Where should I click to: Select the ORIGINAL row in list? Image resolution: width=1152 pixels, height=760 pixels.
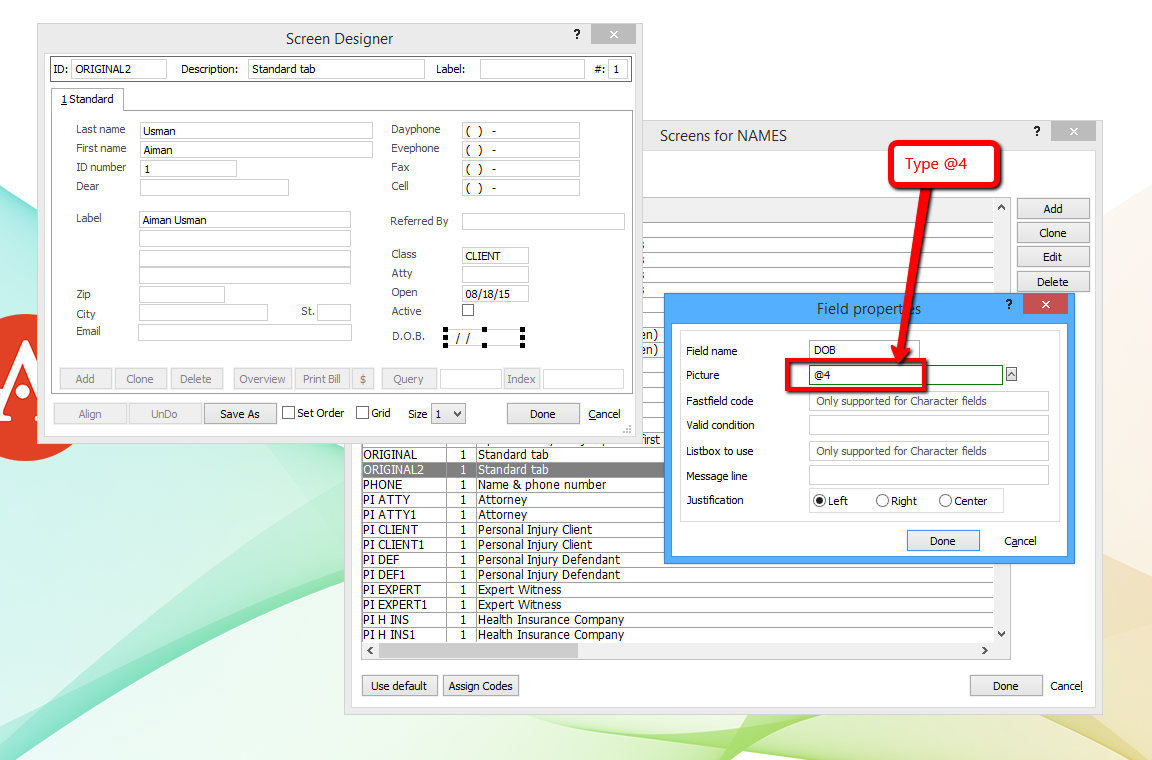coord(513,455)
